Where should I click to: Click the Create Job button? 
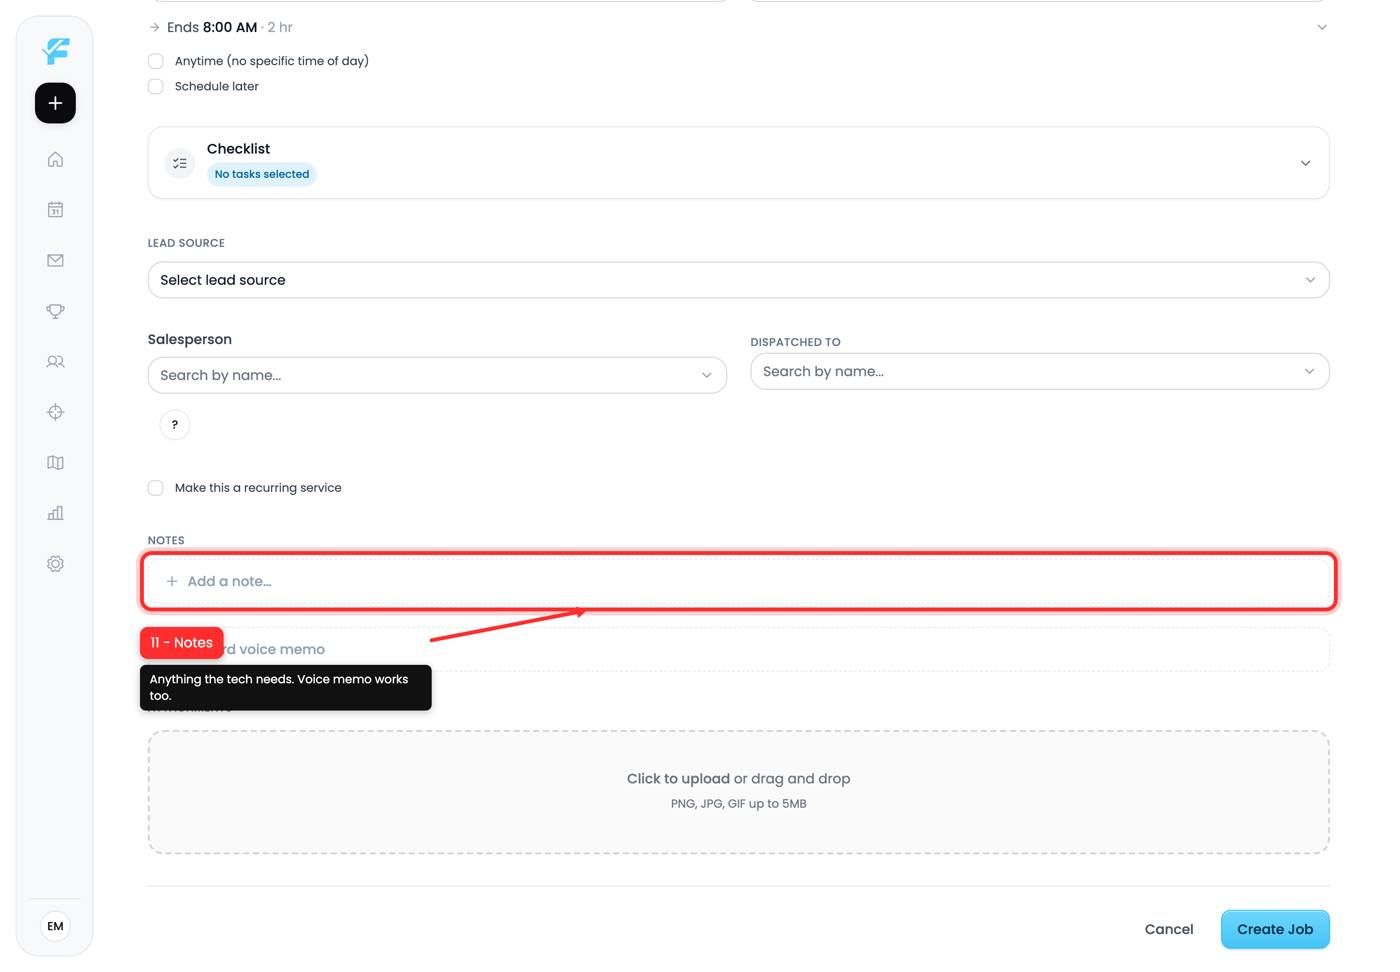(x=1275, y=929)
